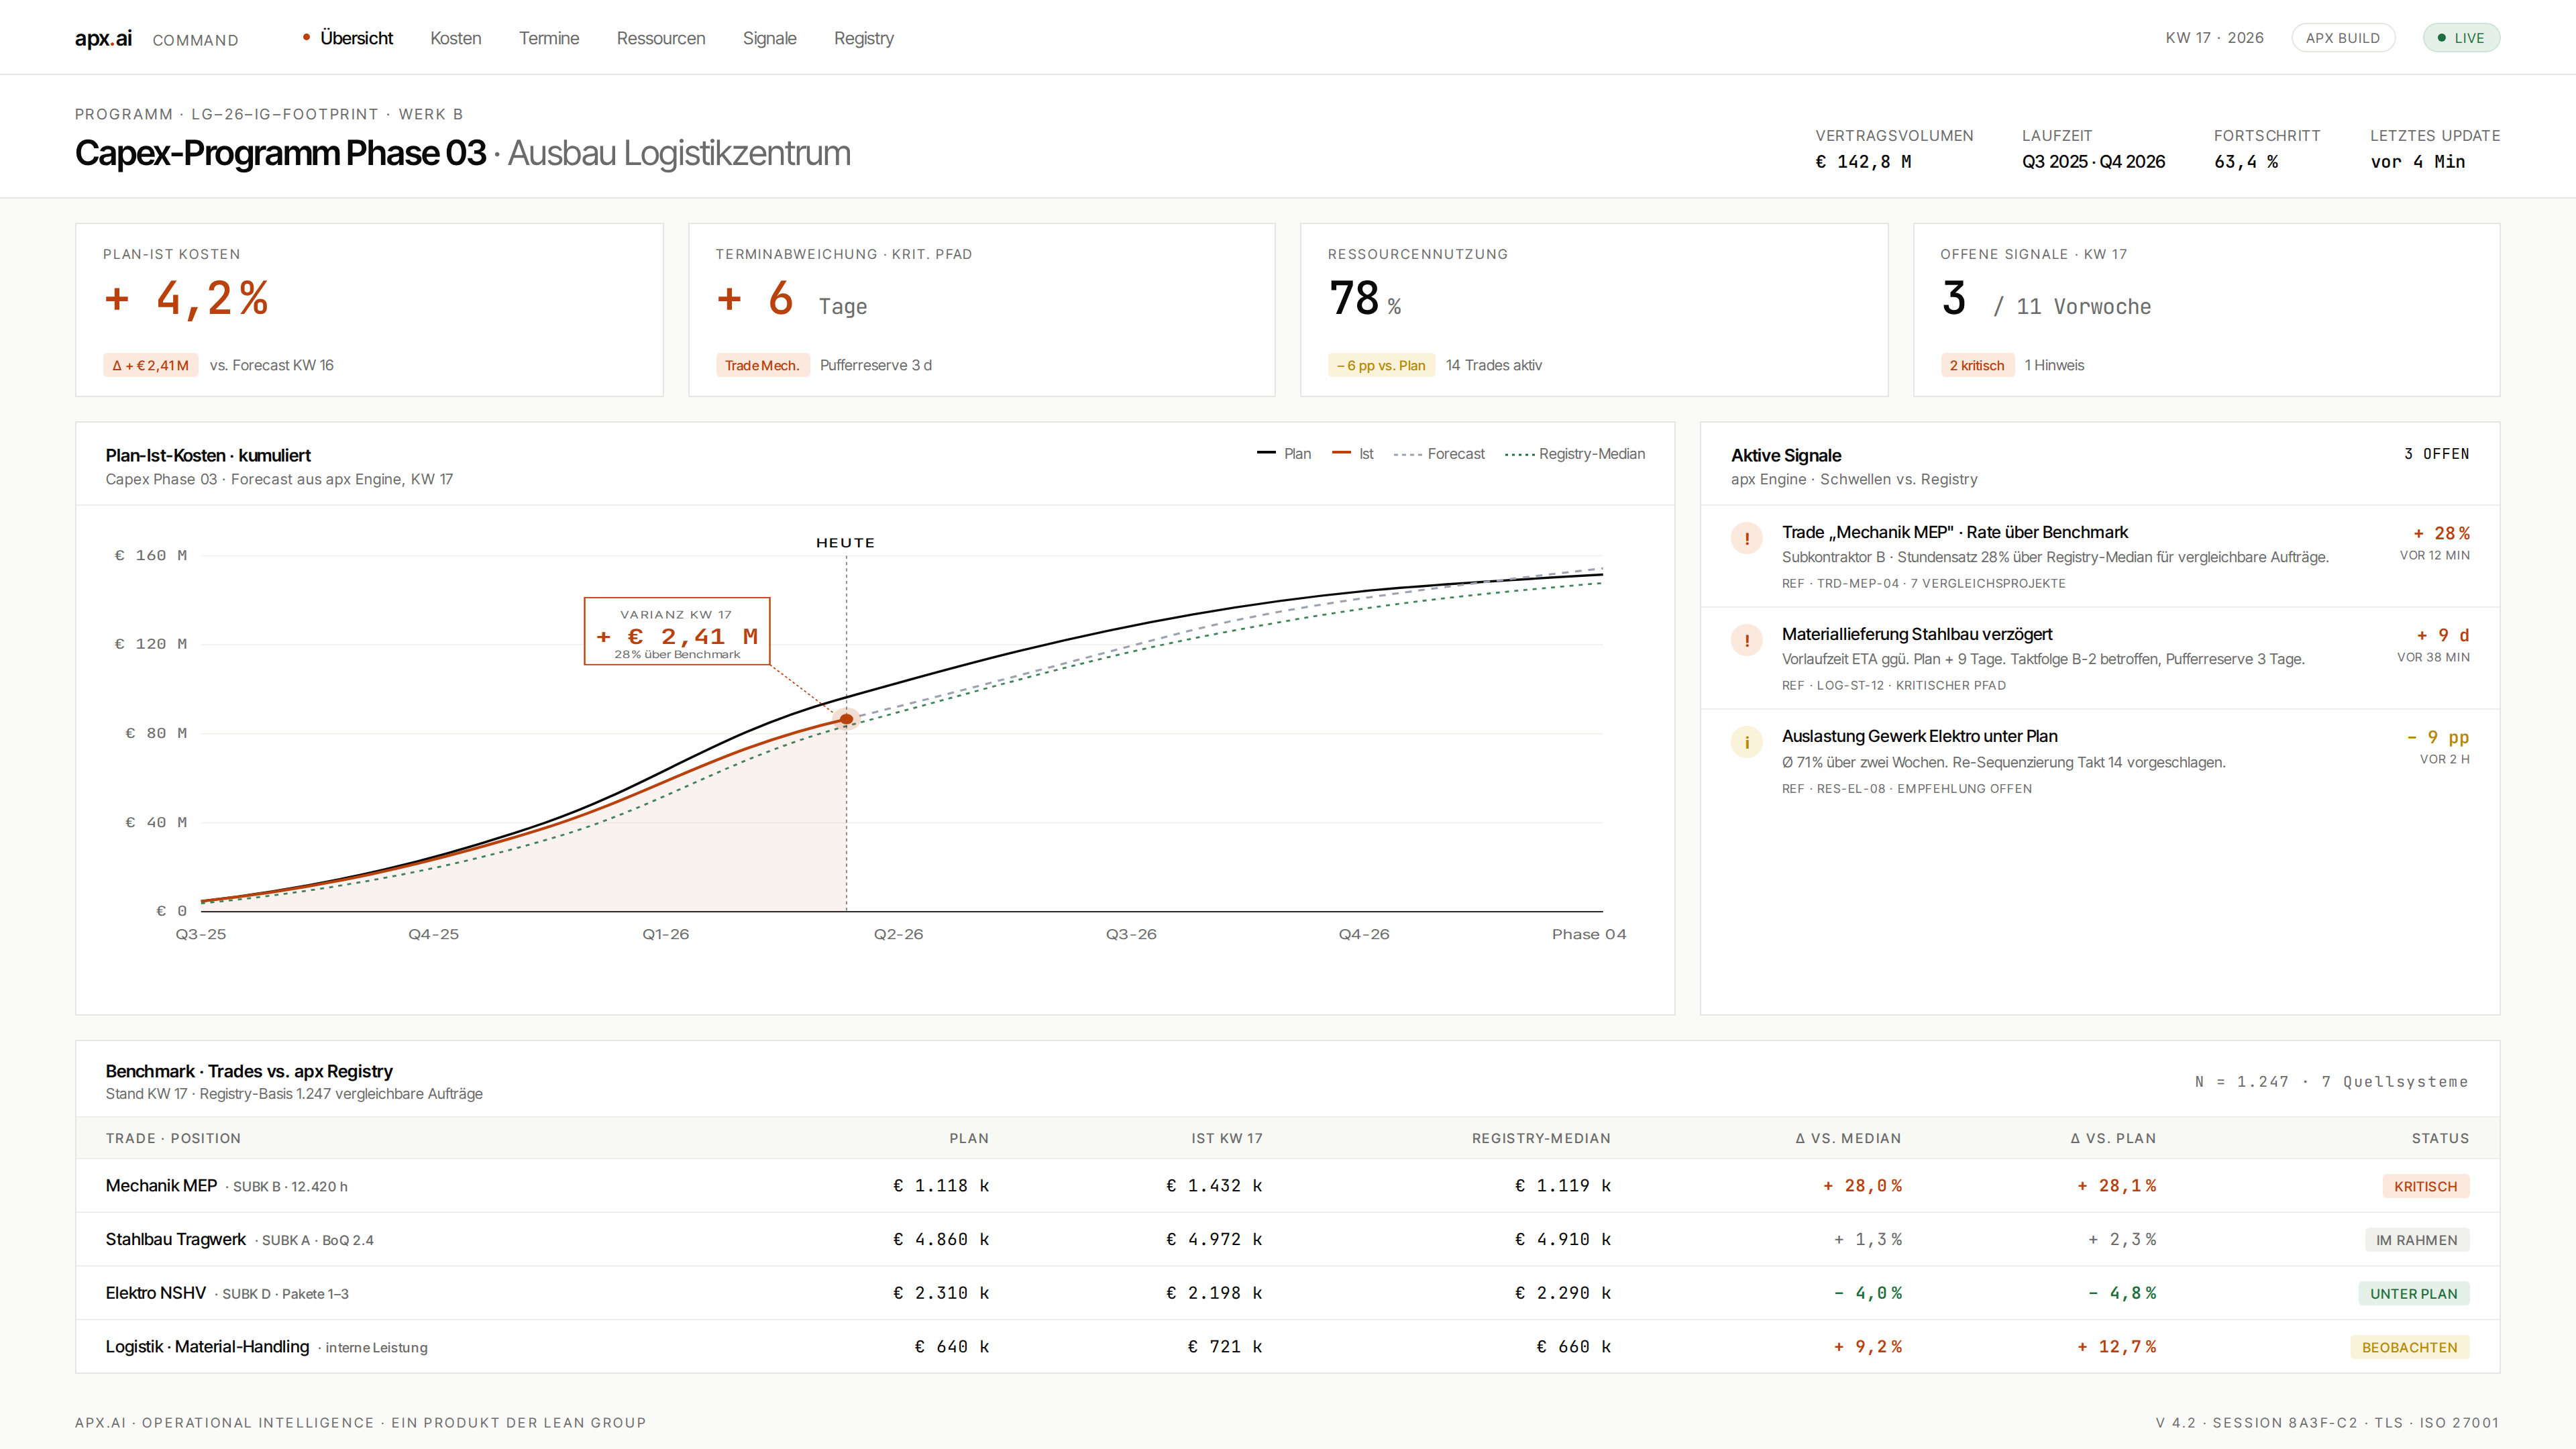The width and height of the screenshot is (2576, 1449).
Task: Click the '2 kritisch' signal tag
Action: pyautogui.click(x=1976, y=365)
